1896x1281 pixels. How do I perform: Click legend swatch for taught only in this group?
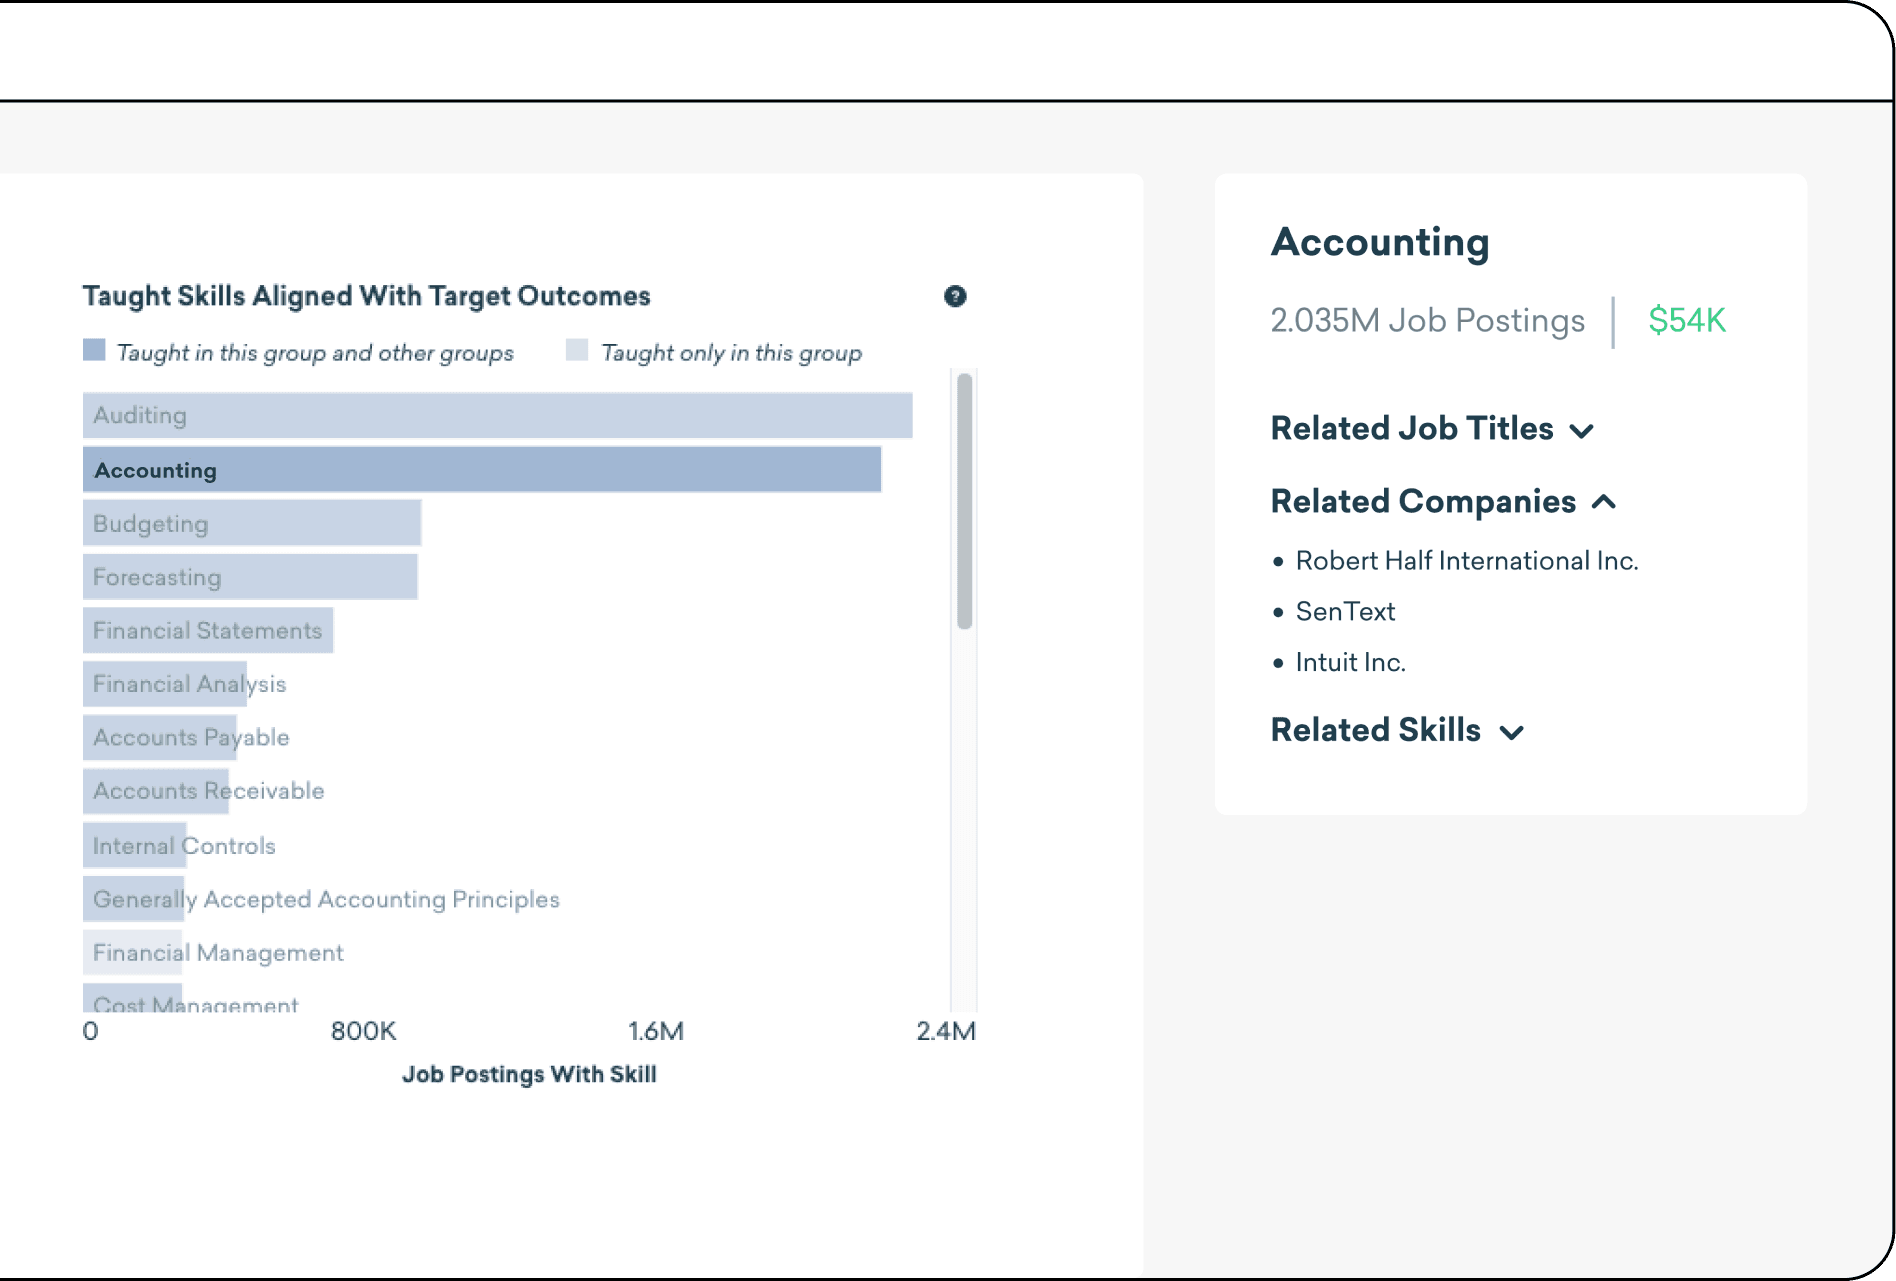(x=577, y=350)
